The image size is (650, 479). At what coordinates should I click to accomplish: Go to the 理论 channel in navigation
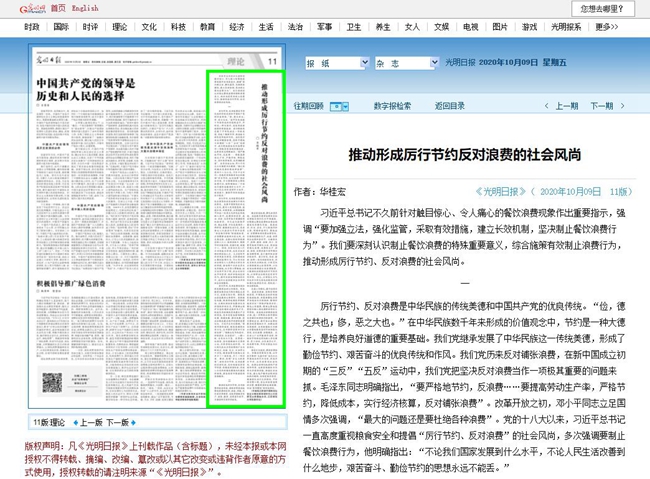119,28
